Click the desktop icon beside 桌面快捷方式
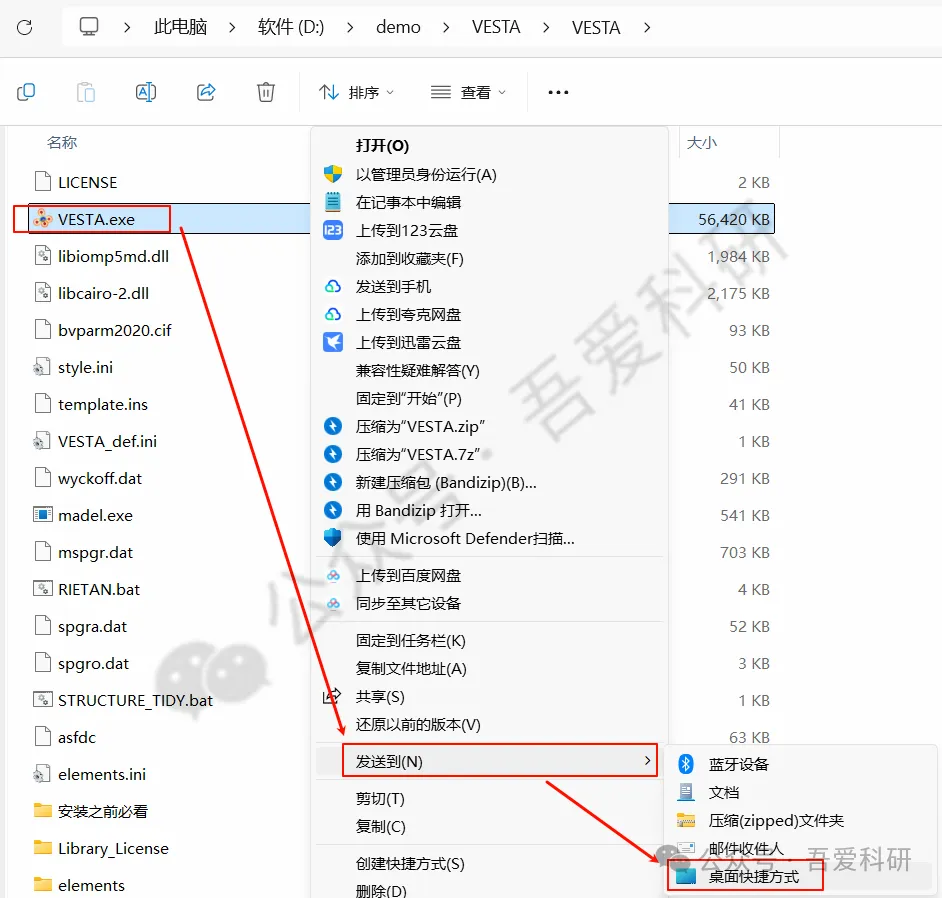 pos(685,876)
